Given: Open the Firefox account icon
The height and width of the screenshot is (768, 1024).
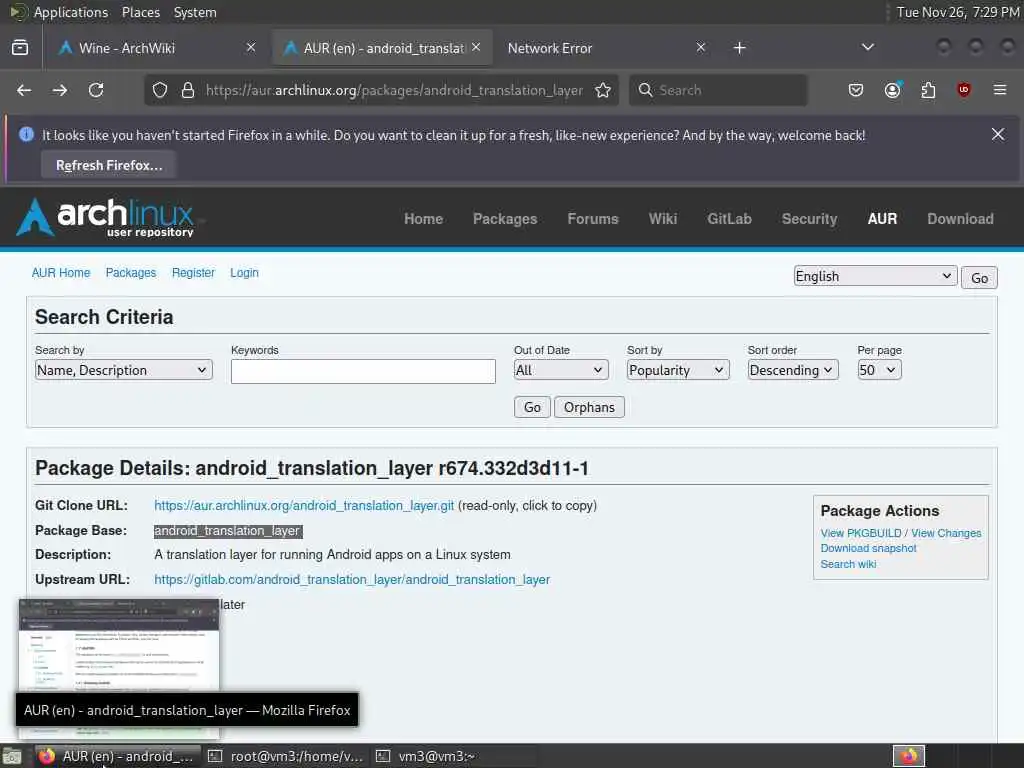Looking at the screenshot, I should pyautogui.click(x=893, y=90).
